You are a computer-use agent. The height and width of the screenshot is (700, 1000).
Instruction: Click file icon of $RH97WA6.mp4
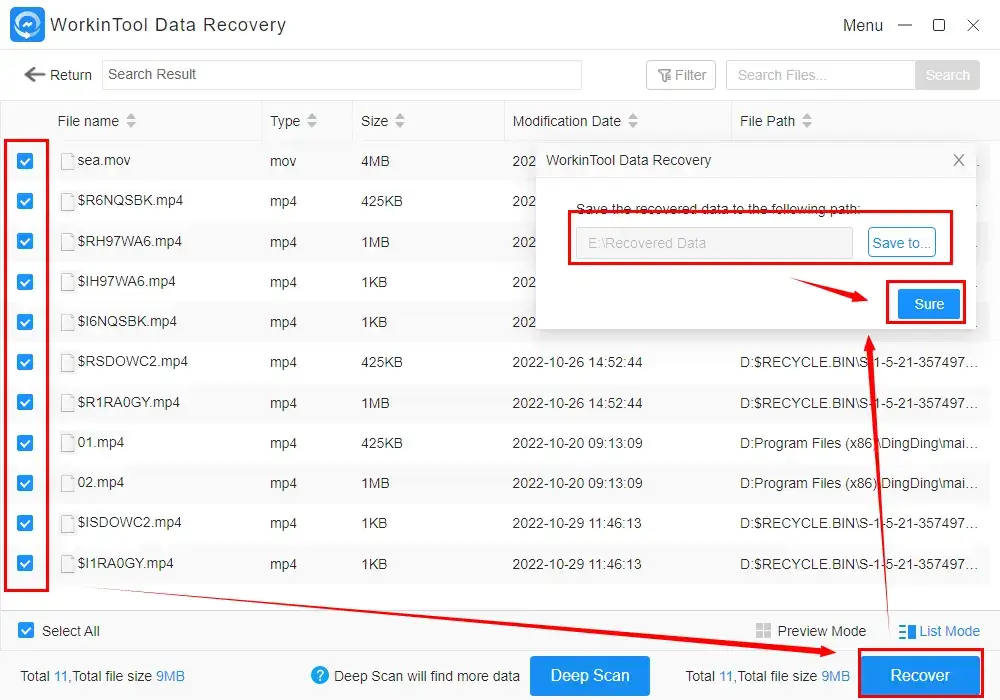(67, 242)
